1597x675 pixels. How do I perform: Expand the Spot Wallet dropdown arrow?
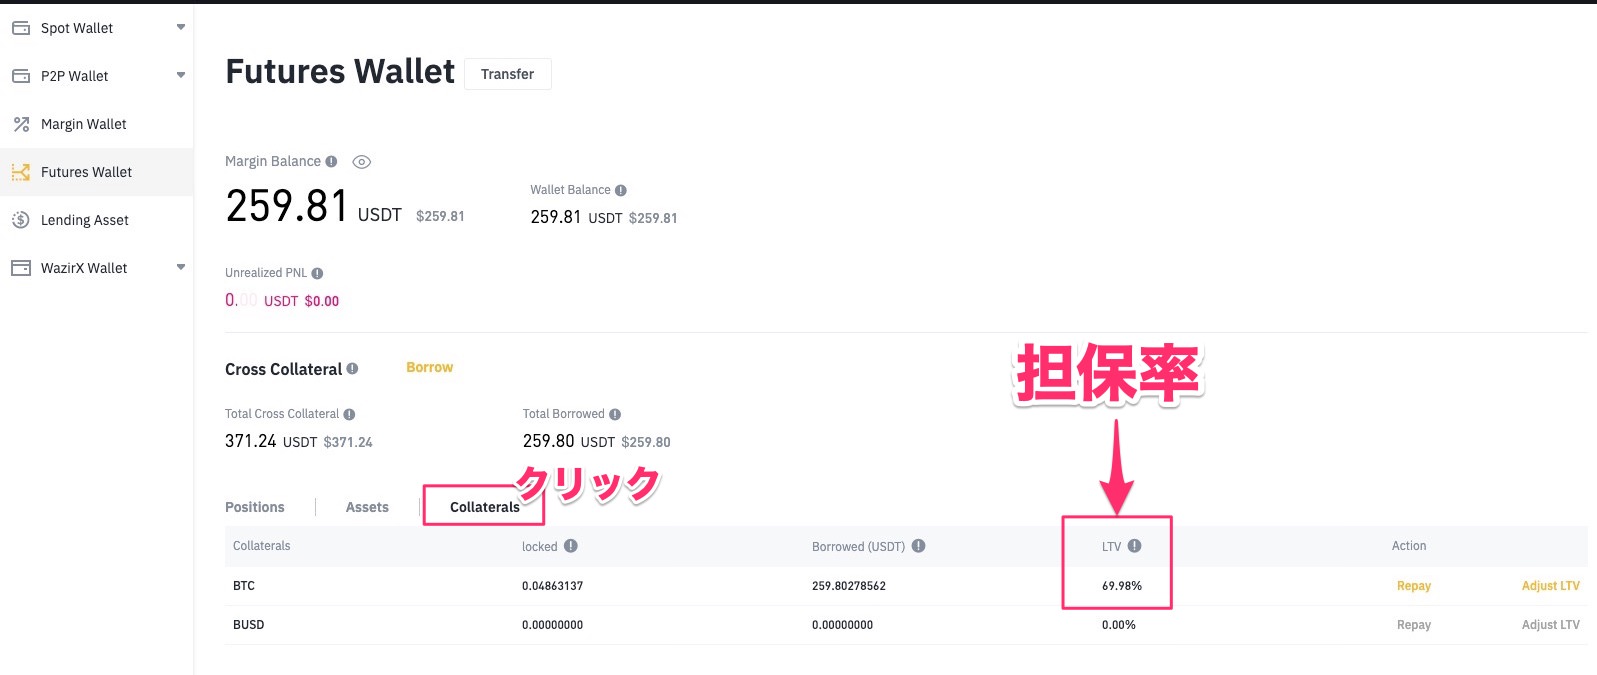coord(181,27)
